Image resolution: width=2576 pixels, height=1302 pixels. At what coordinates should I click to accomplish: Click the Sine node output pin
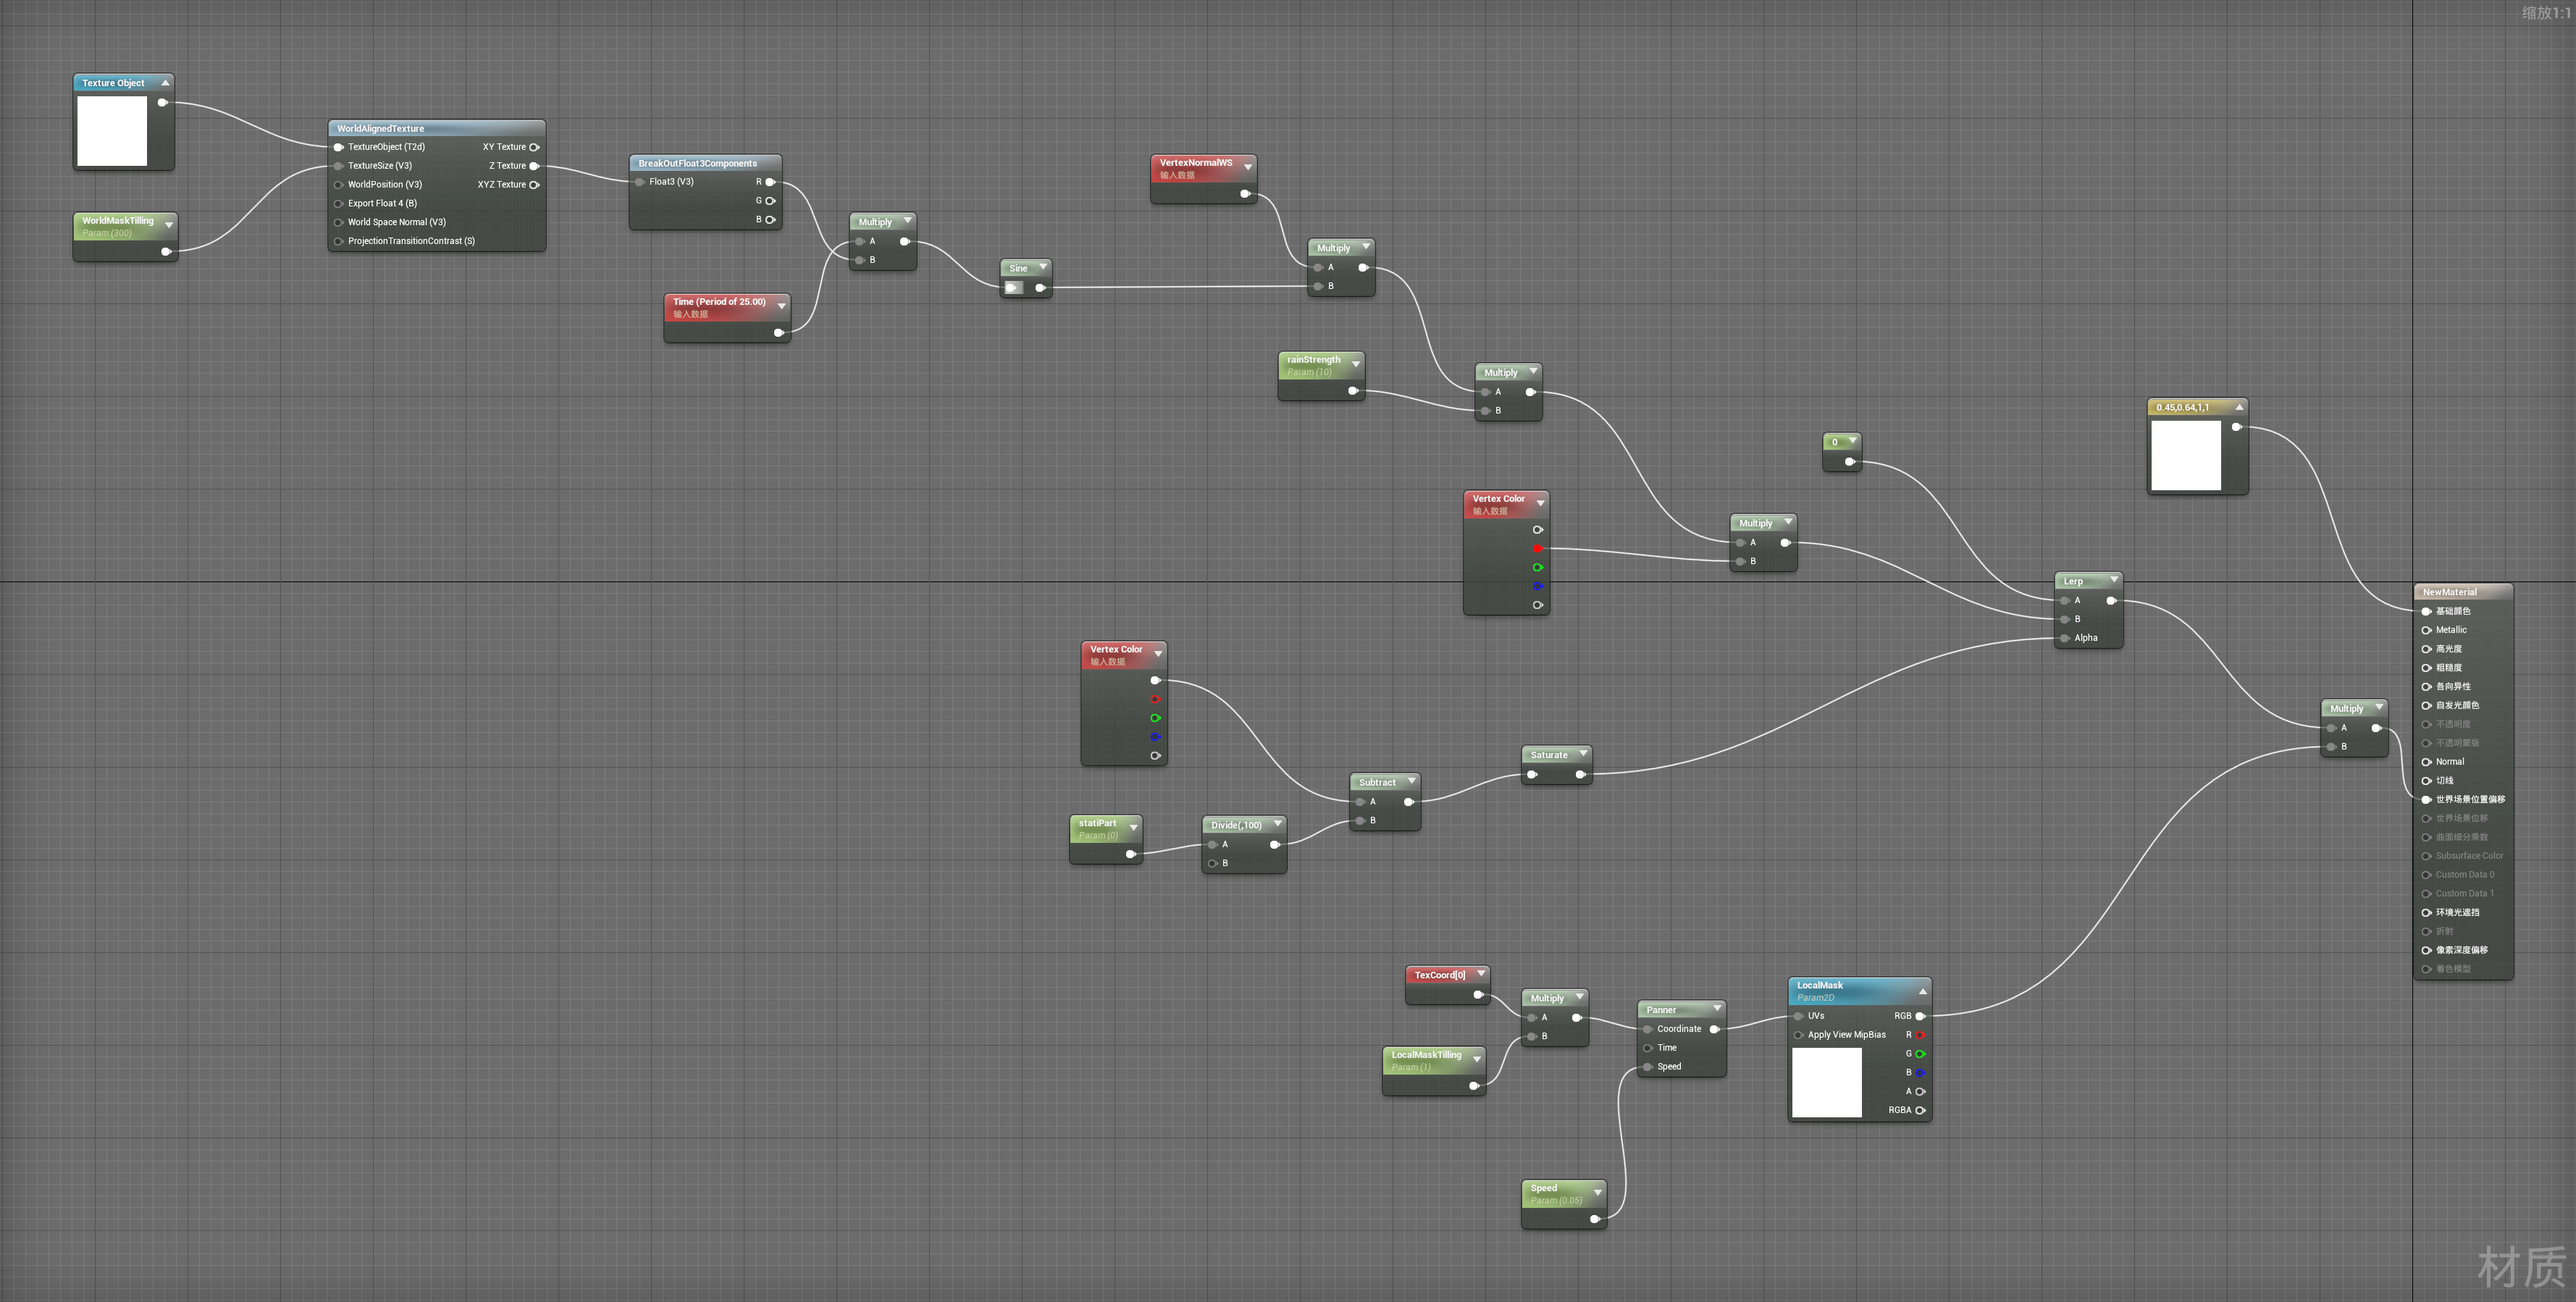click(x=1041, y=287)
